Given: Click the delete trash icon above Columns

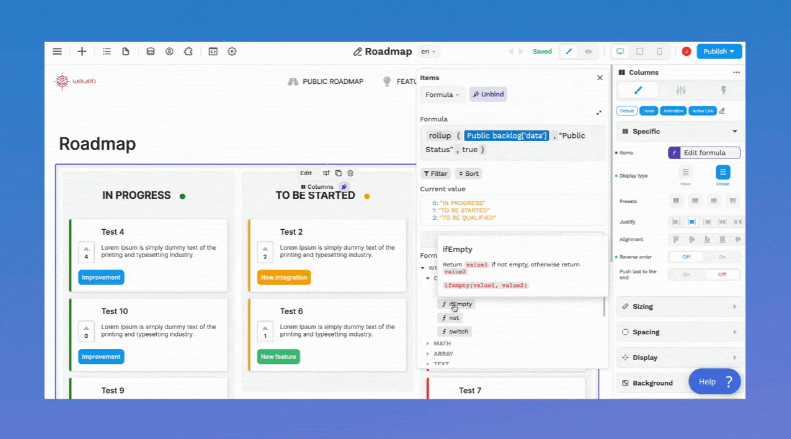Looking at the screenshot, I should pyautogui.click(x=351, y=173).
